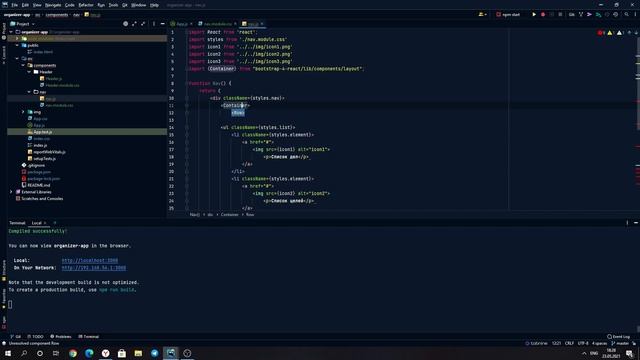The width and height of the screenshot is (640, 360).
Task: Click UTF-8 encoding in status bar
Action: (x=583, y=343)
